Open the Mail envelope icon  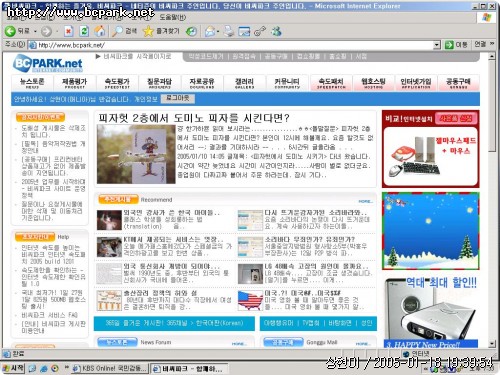(210, 31)
